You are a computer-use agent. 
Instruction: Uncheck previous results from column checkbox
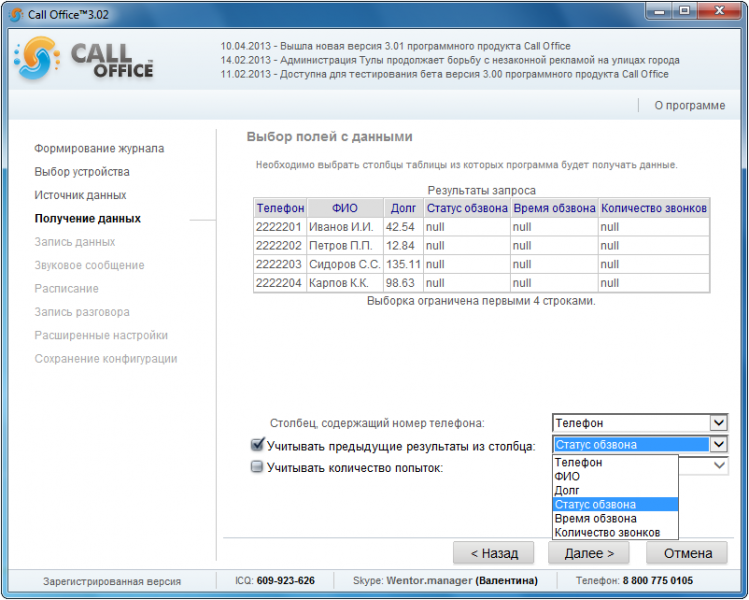pos(257,445)
